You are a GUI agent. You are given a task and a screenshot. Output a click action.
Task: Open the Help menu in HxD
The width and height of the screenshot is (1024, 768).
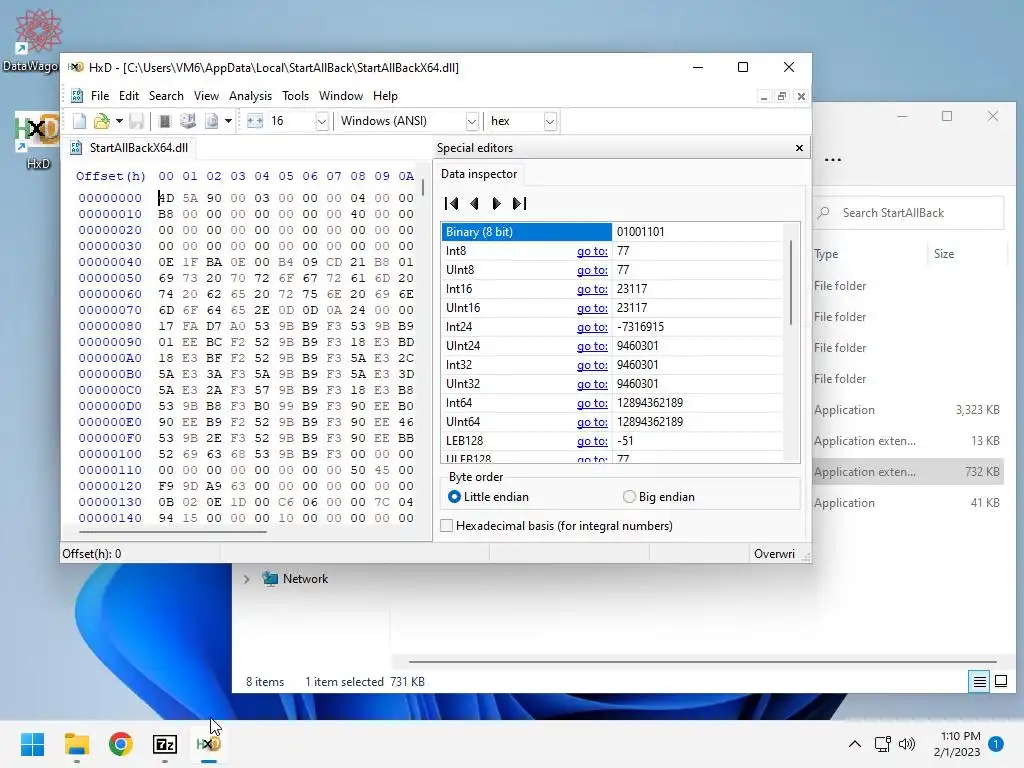385,96
